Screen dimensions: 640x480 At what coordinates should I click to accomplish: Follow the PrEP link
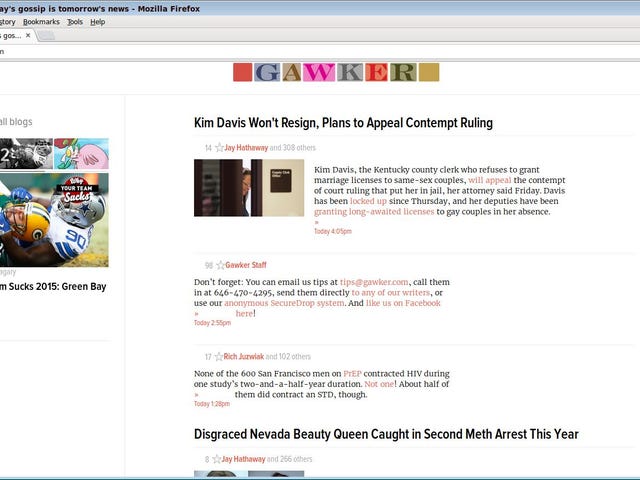352,373
